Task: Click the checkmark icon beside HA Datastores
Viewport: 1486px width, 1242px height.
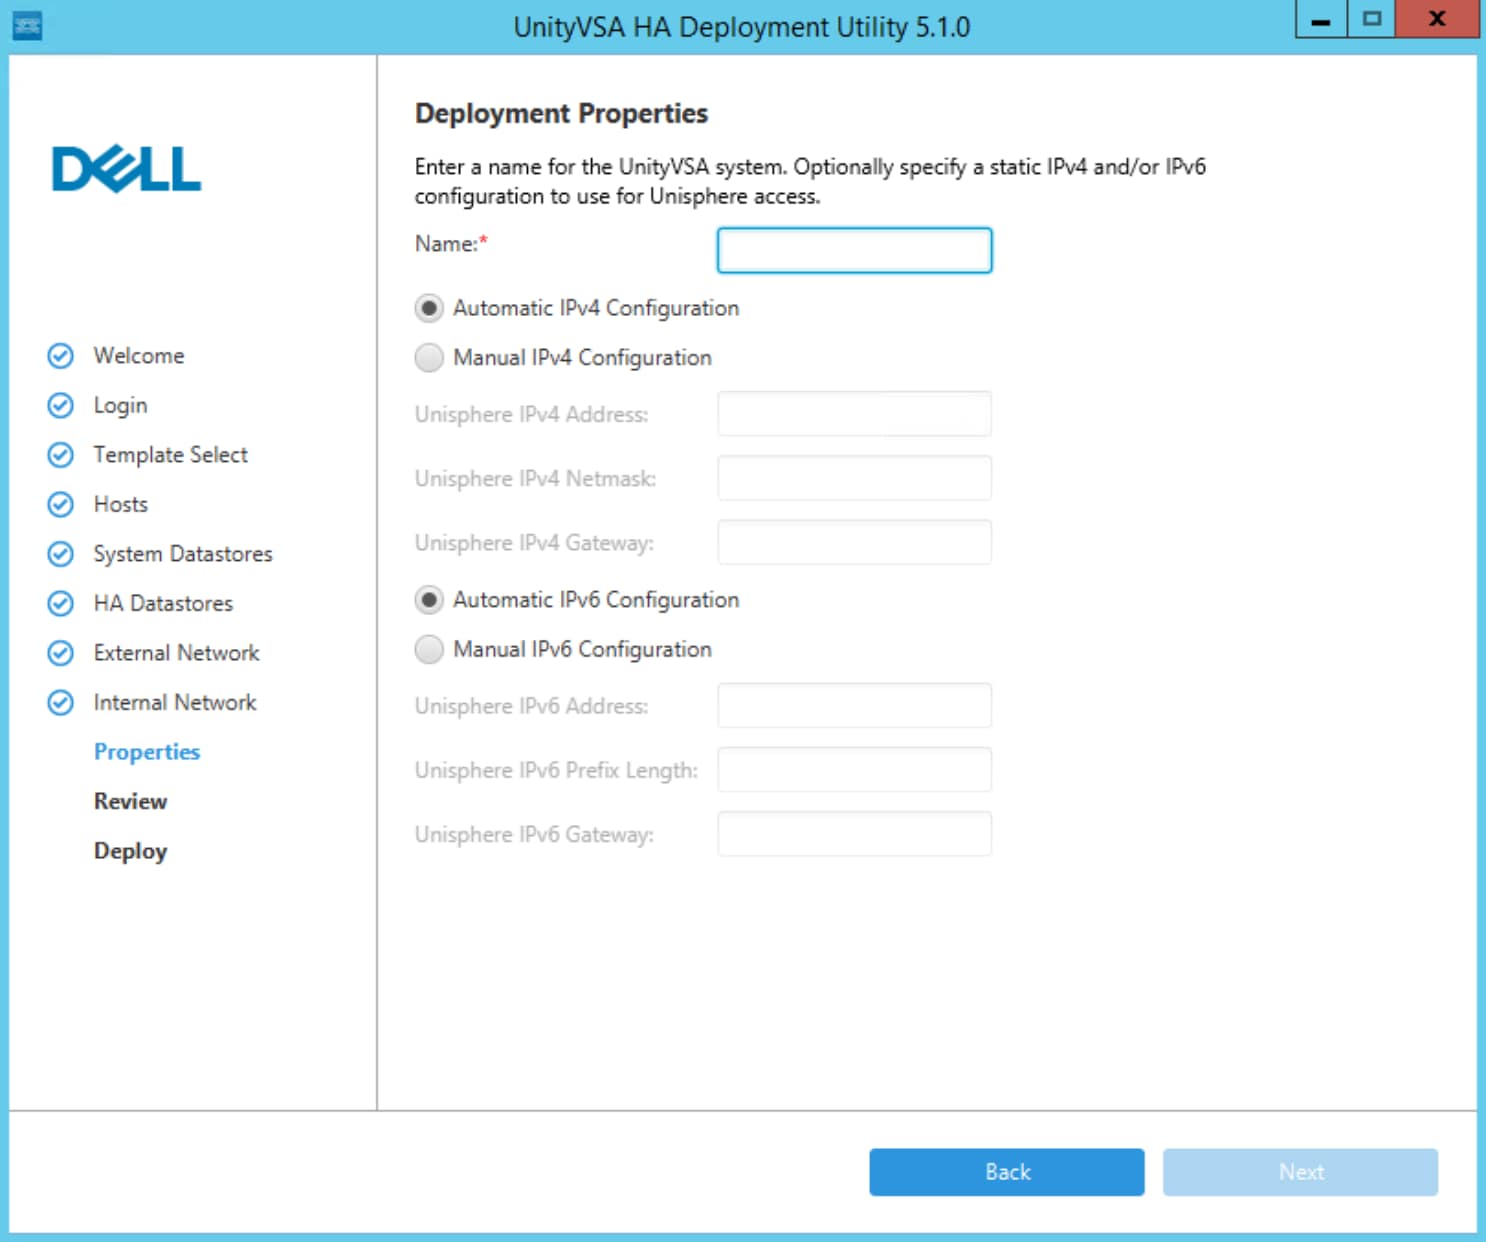Action: (x=61, y=603)
